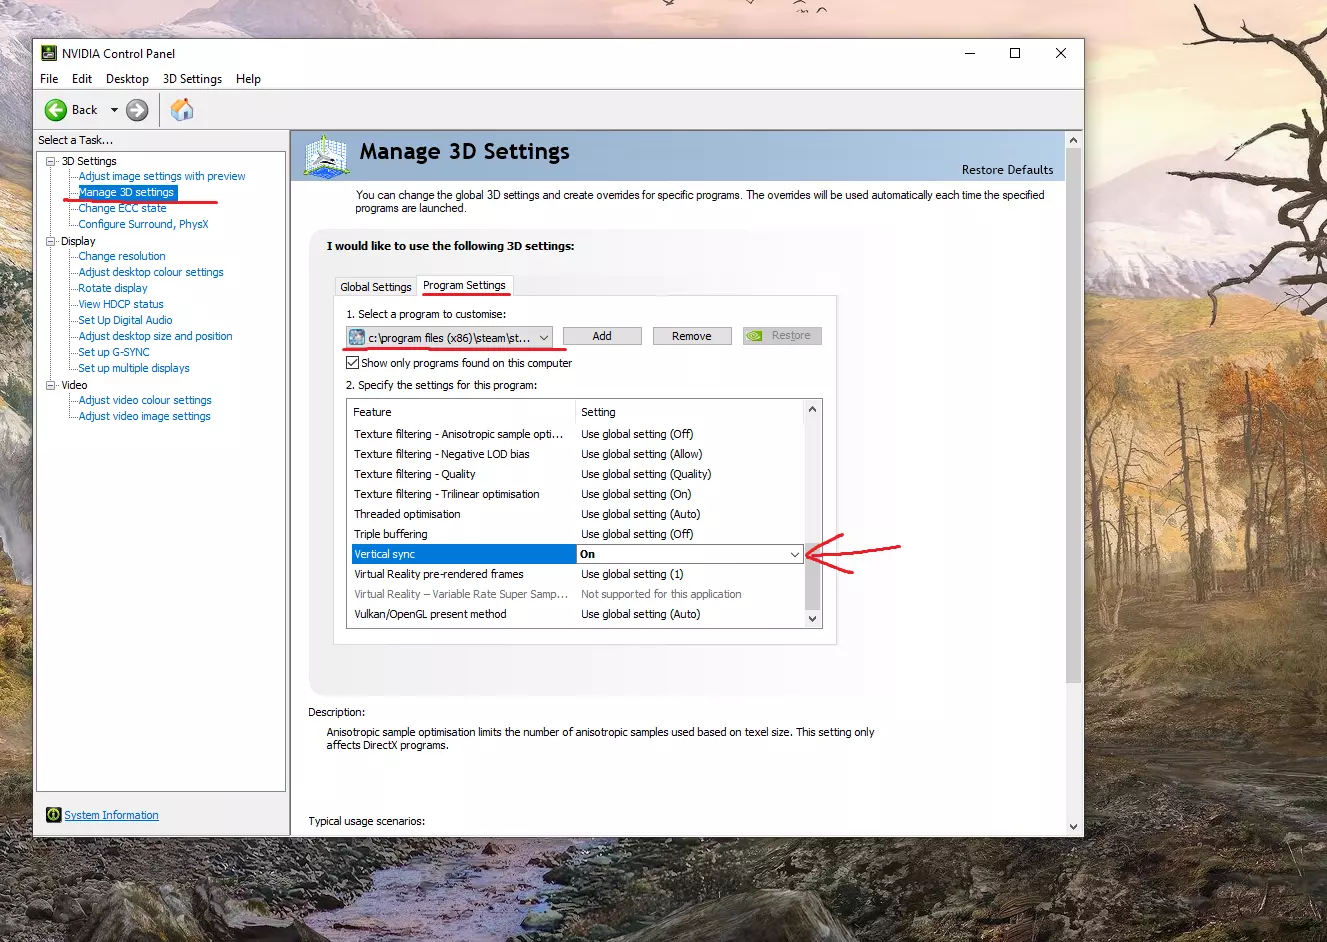The height and width of the screenshot is (942, 1327).
Task: Open the System Information link
Action: pyautogui.click(x=111, y=815)
